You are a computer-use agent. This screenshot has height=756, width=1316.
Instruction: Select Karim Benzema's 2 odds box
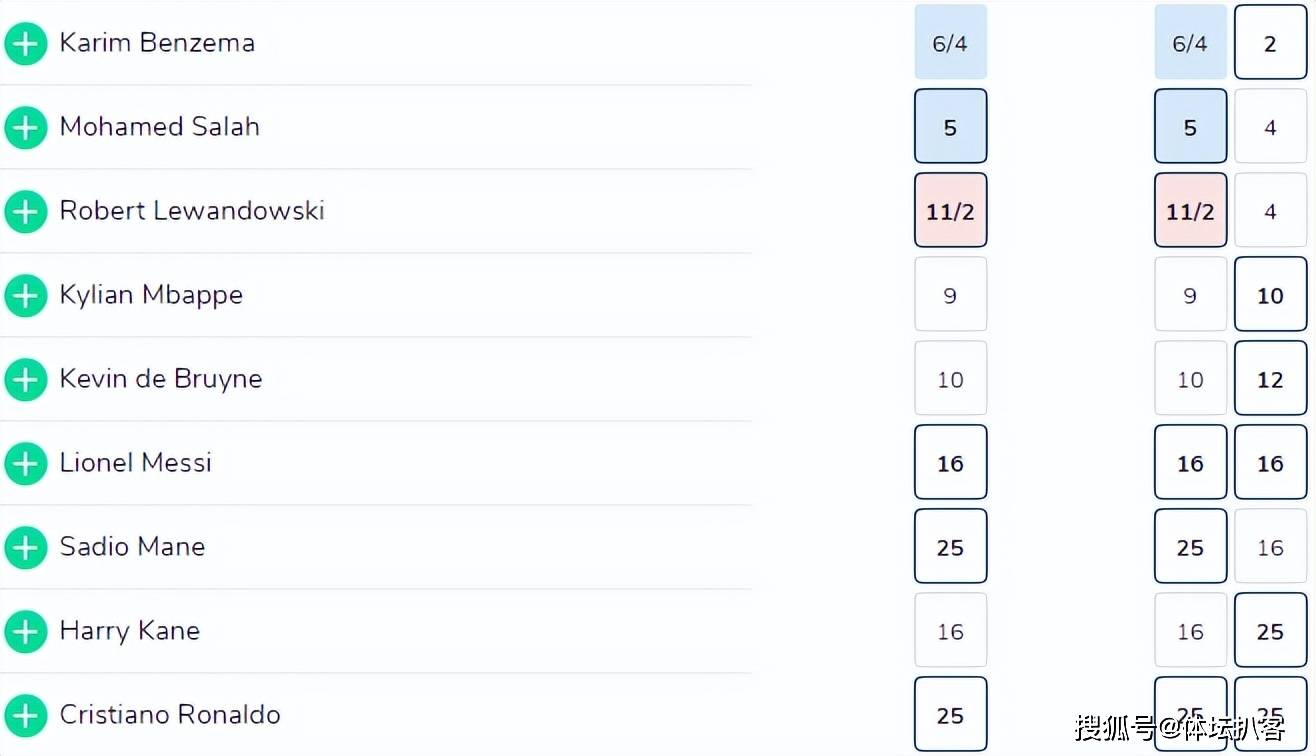point(1270,43)
